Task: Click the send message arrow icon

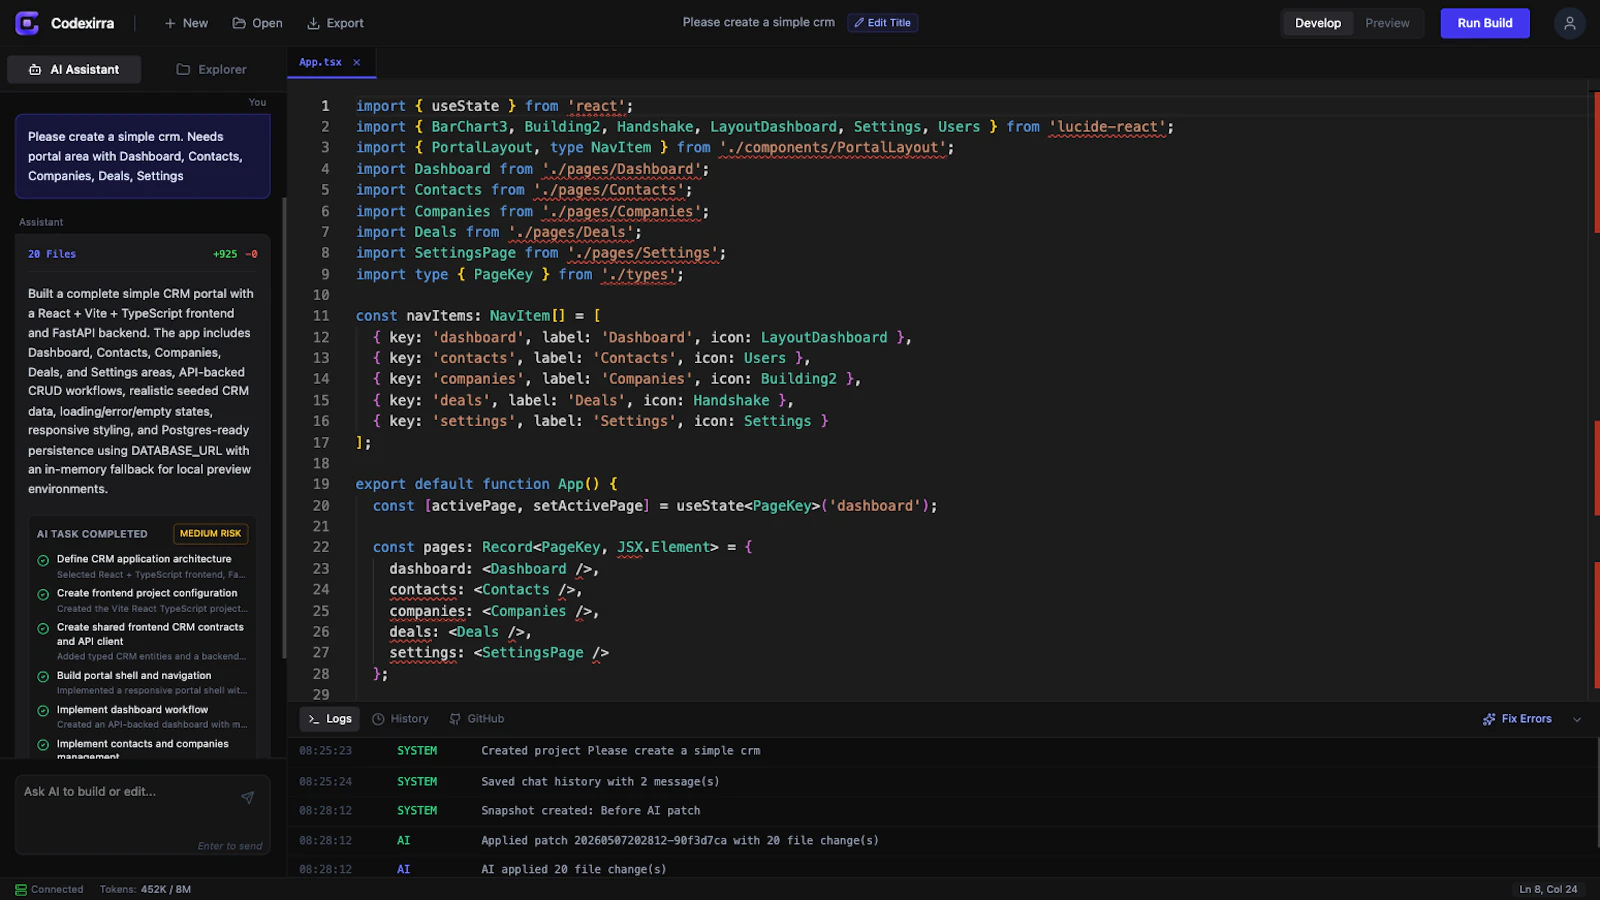Action: (247, 797)
